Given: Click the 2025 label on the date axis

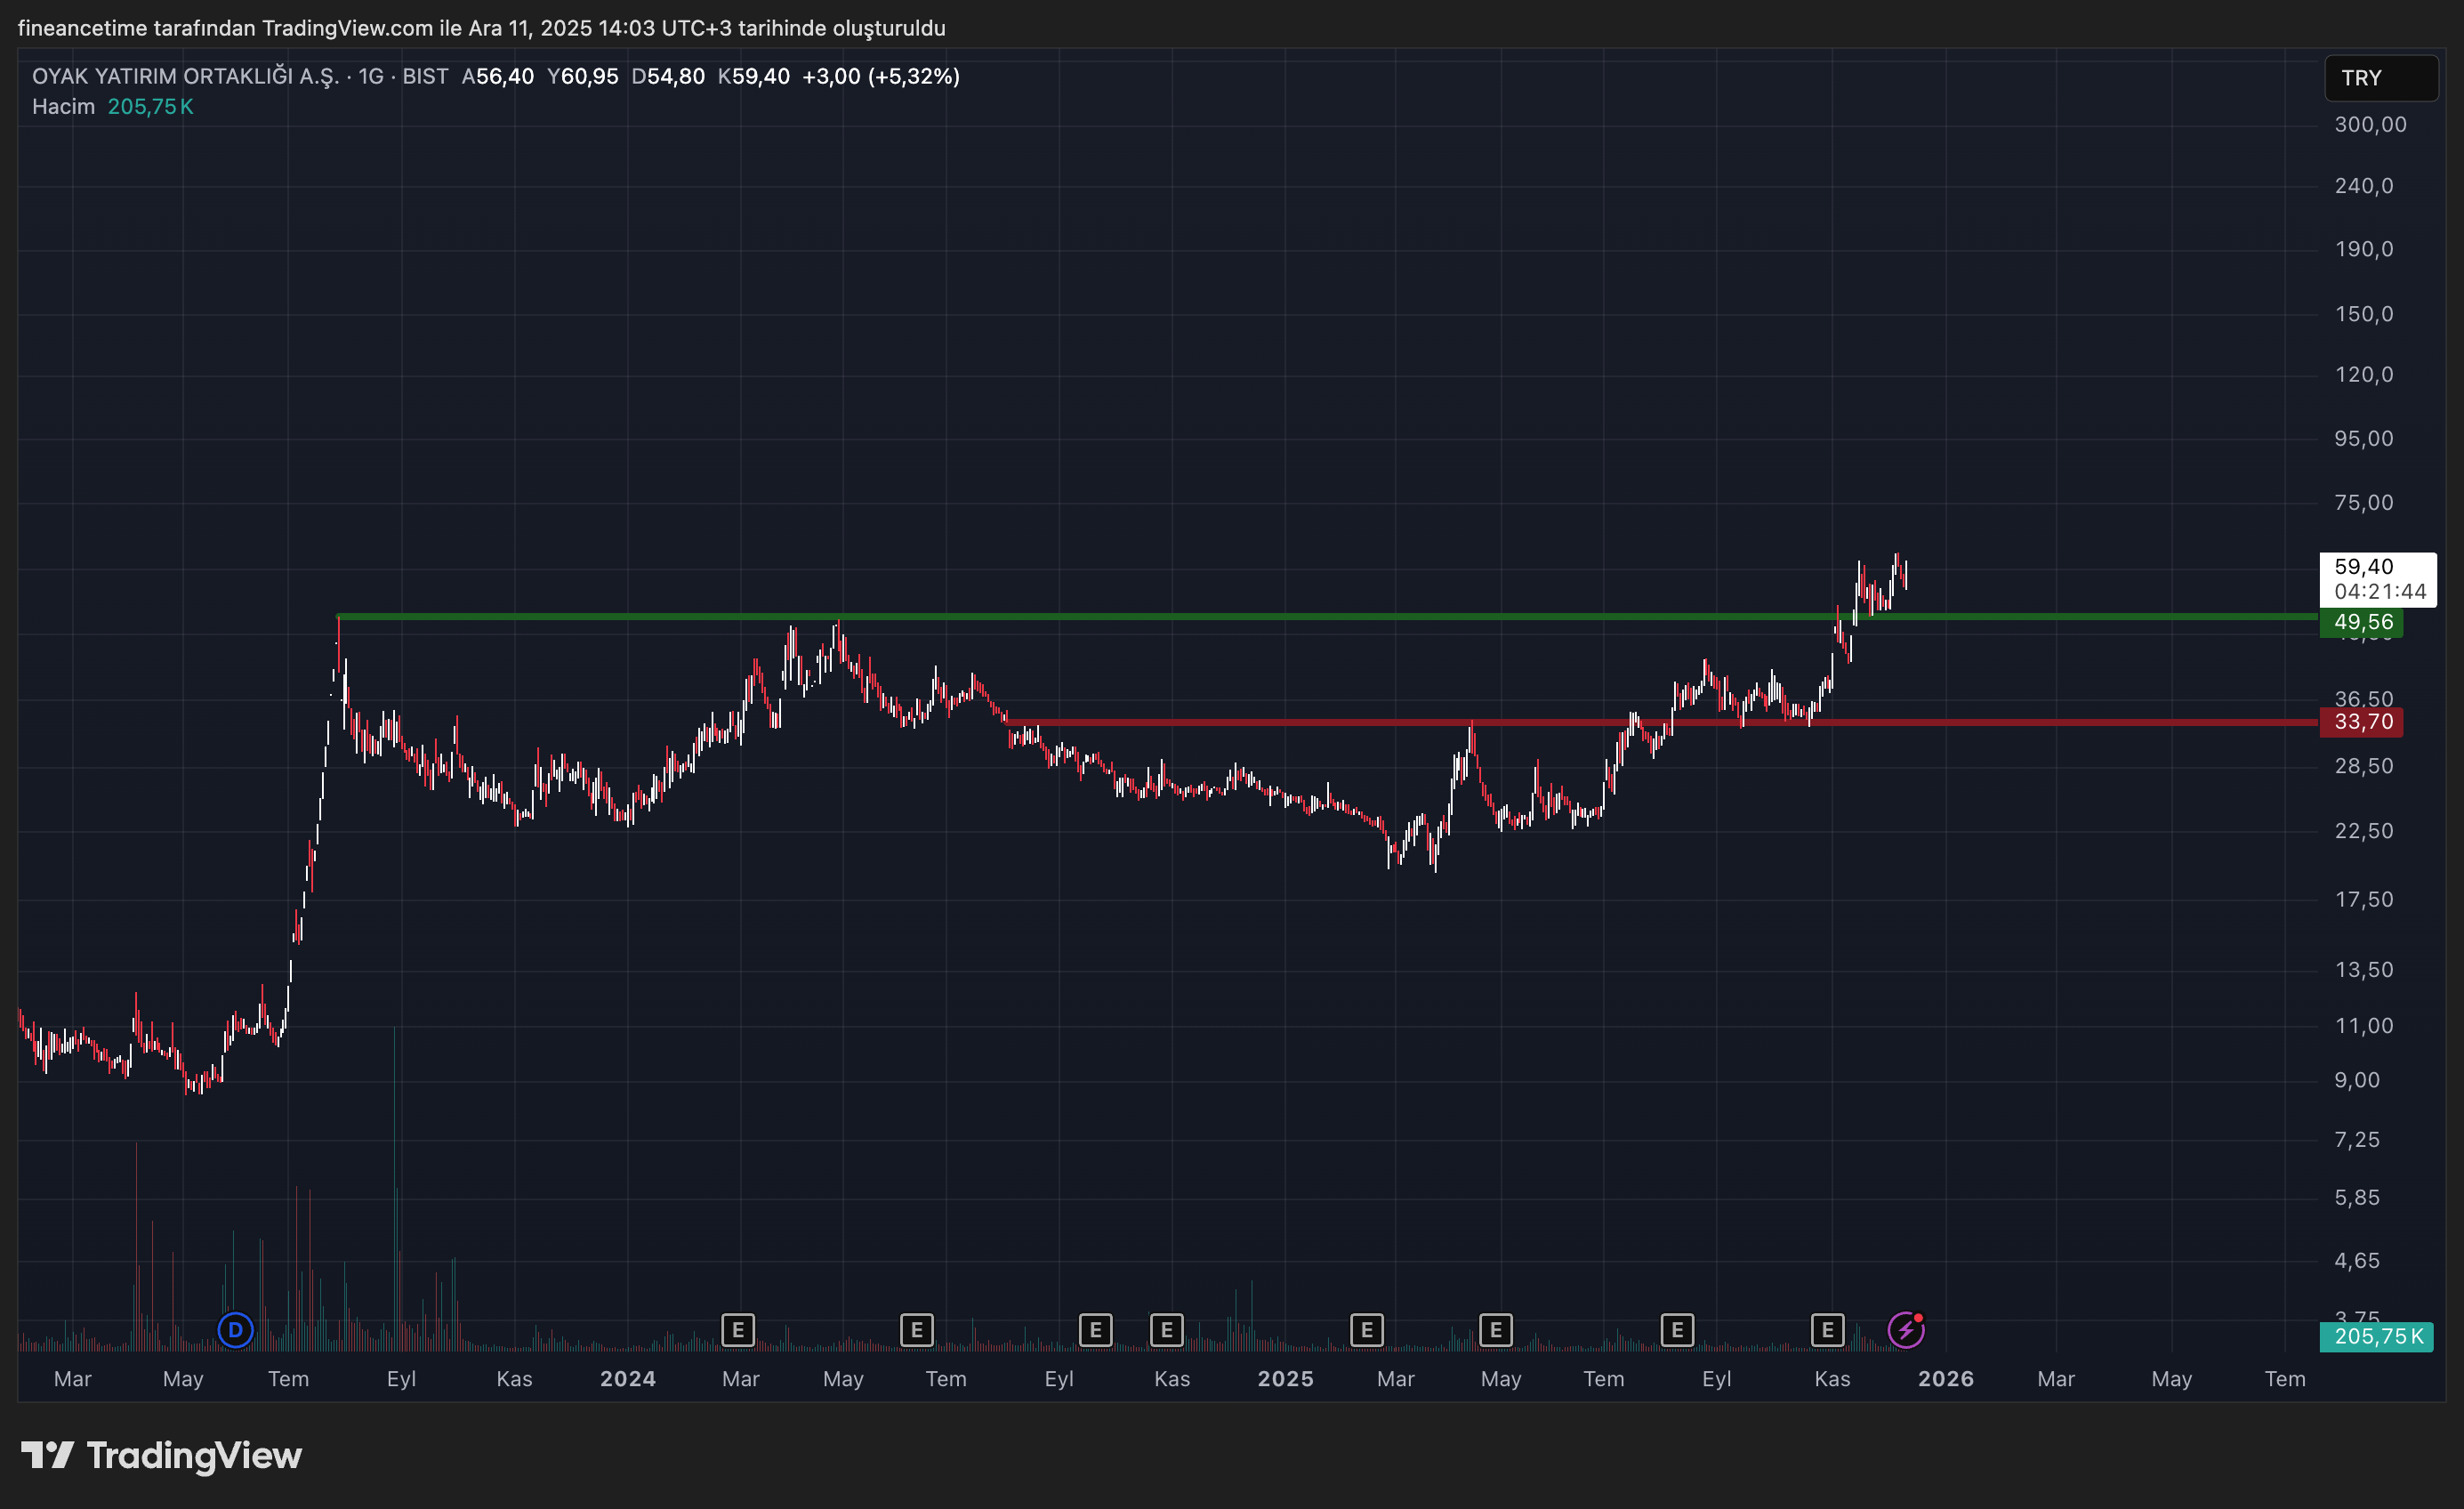Looking at the screenshot, I should pos(1286,1378).
